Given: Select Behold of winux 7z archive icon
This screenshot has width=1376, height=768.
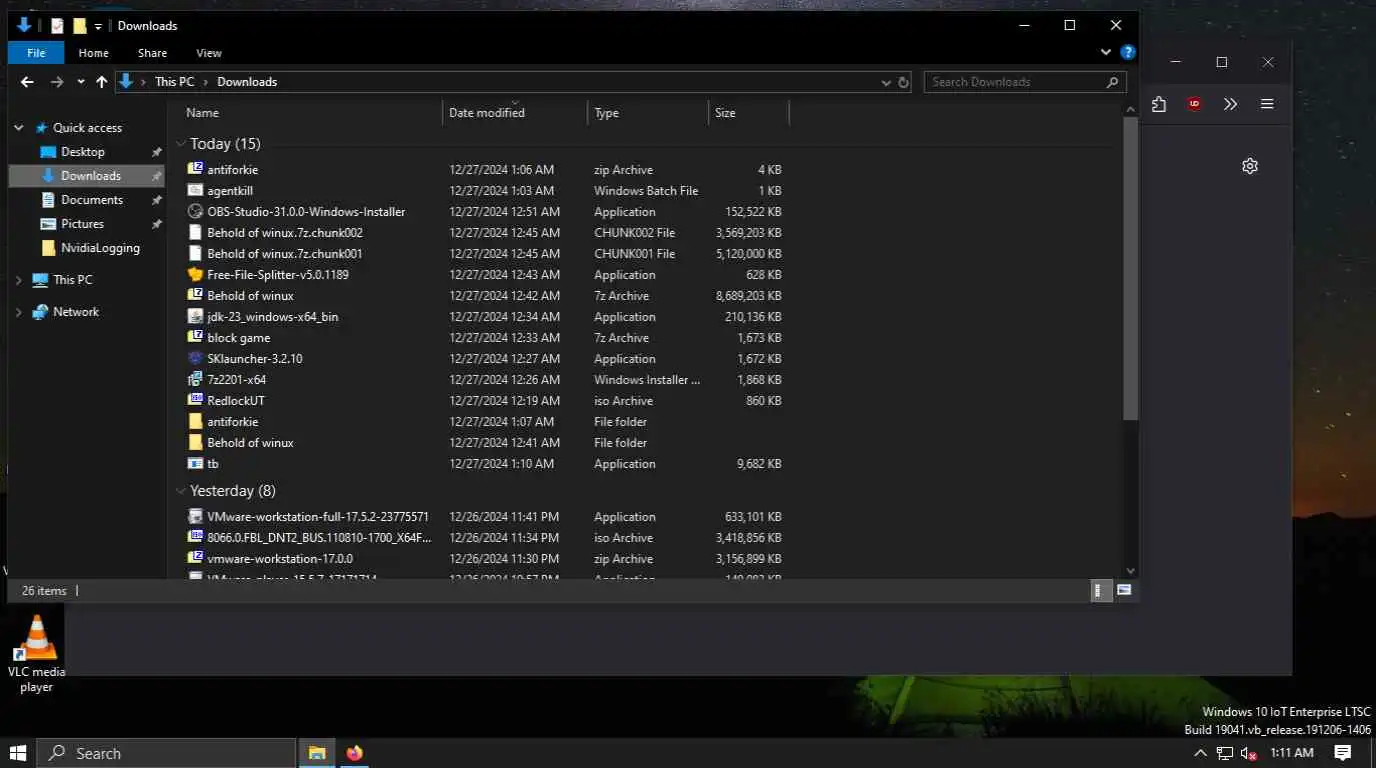Looking at the screenshot, I should [x=196, y=295].
